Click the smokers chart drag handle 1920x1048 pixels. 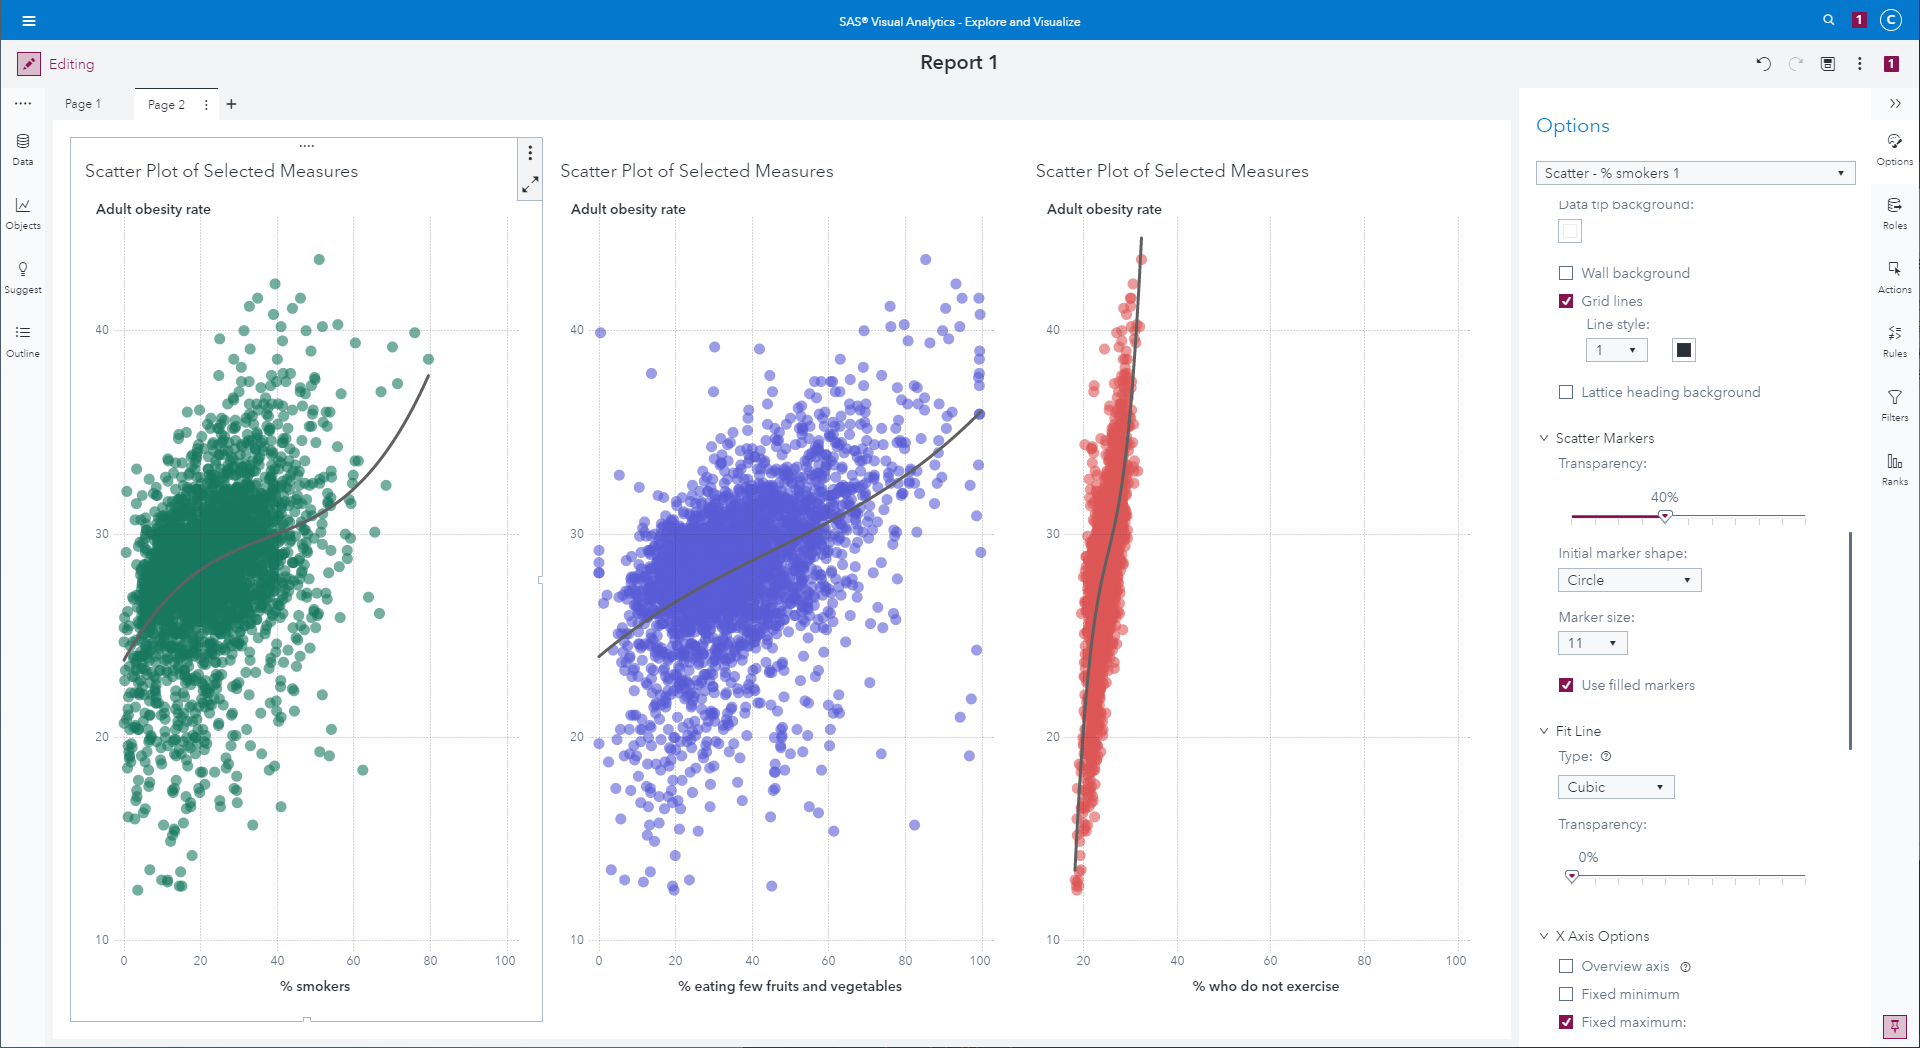click(x=307, y=146)
